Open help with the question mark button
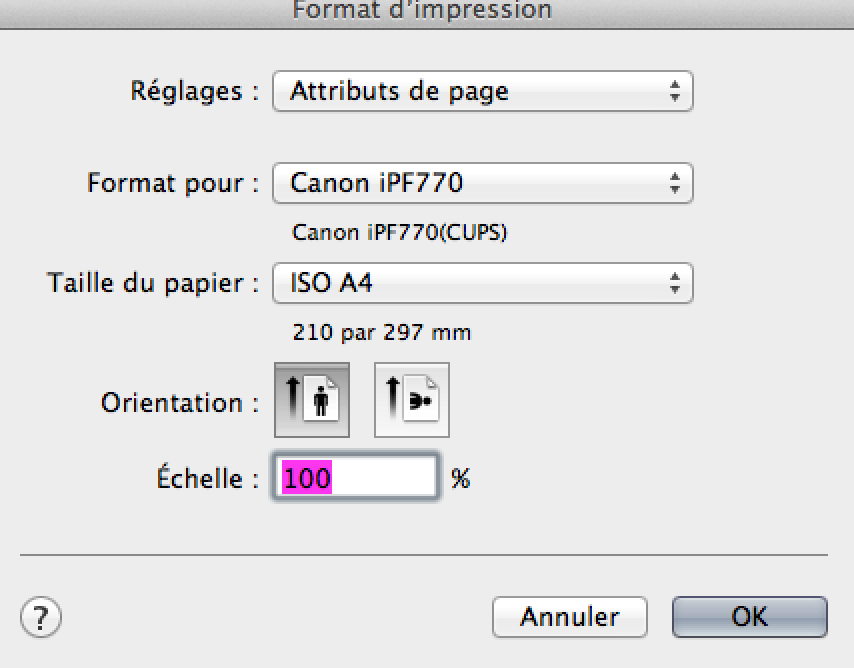The width and height of the screenshot is (854, 668). (x=41, y=615)
